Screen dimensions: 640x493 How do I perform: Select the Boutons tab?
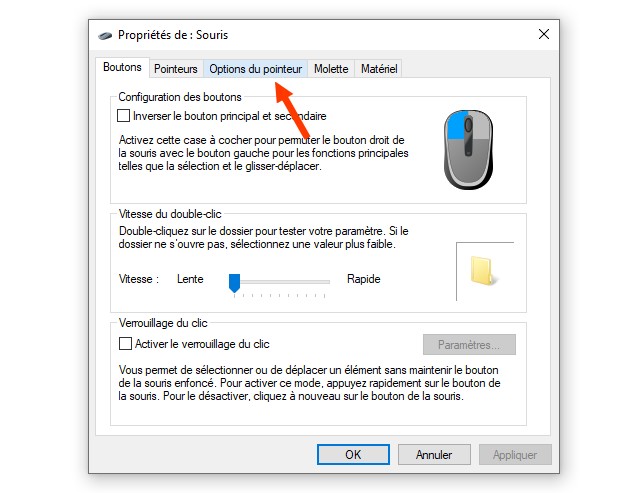122,67
